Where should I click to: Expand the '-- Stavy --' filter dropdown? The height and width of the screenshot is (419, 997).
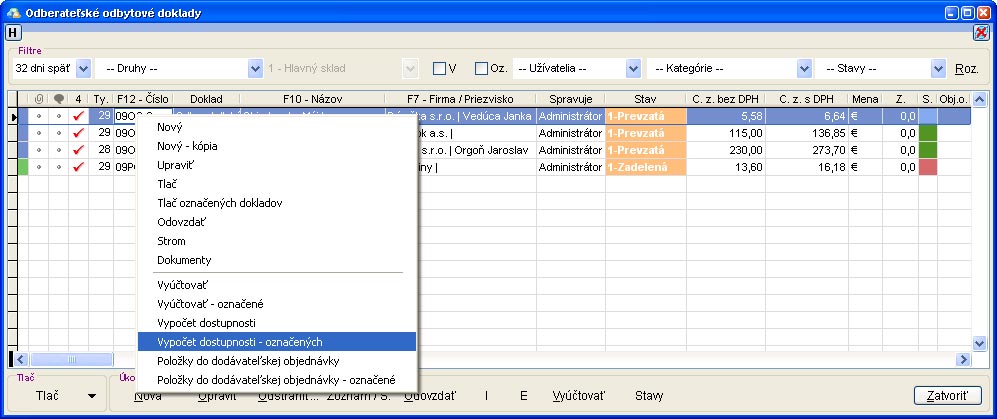pos(937,68)
